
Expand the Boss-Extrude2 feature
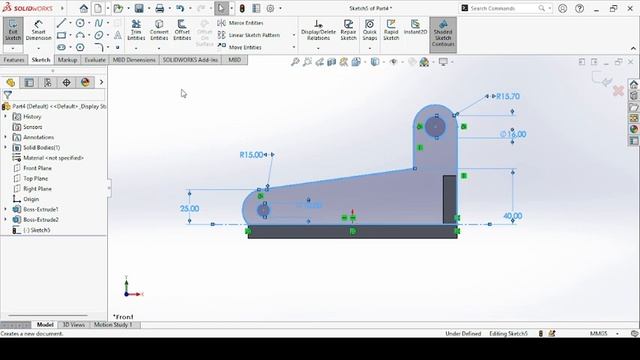pos(5,220)
